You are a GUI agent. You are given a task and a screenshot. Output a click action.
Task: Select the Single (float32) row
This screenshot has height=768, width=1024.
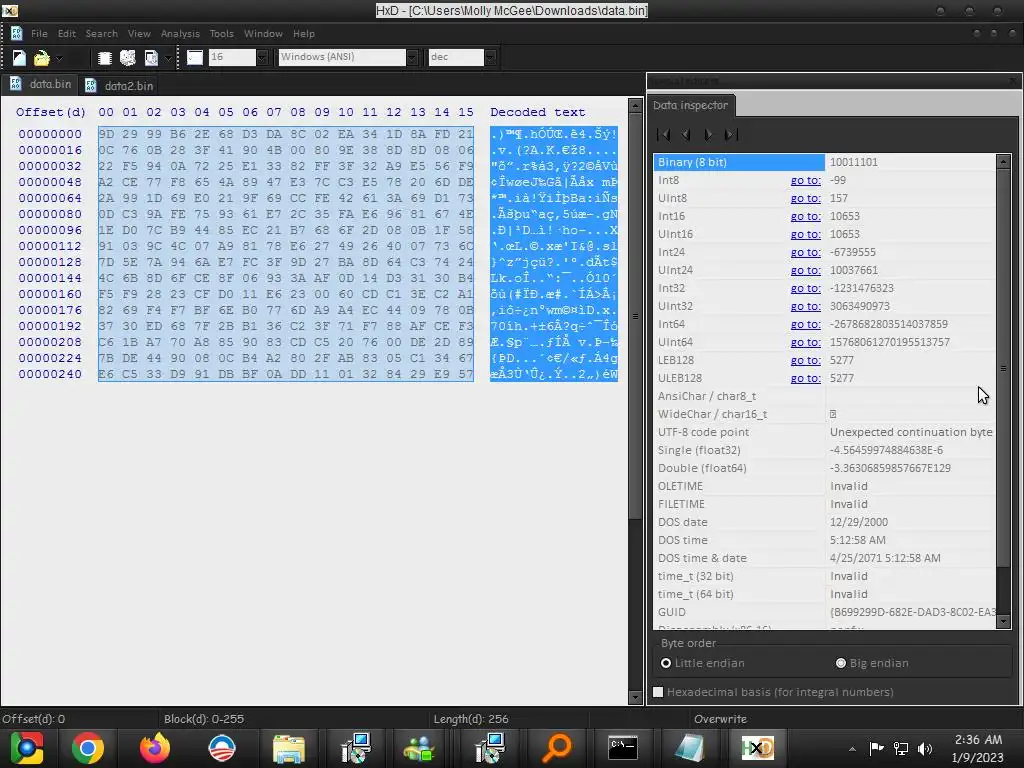825,450
